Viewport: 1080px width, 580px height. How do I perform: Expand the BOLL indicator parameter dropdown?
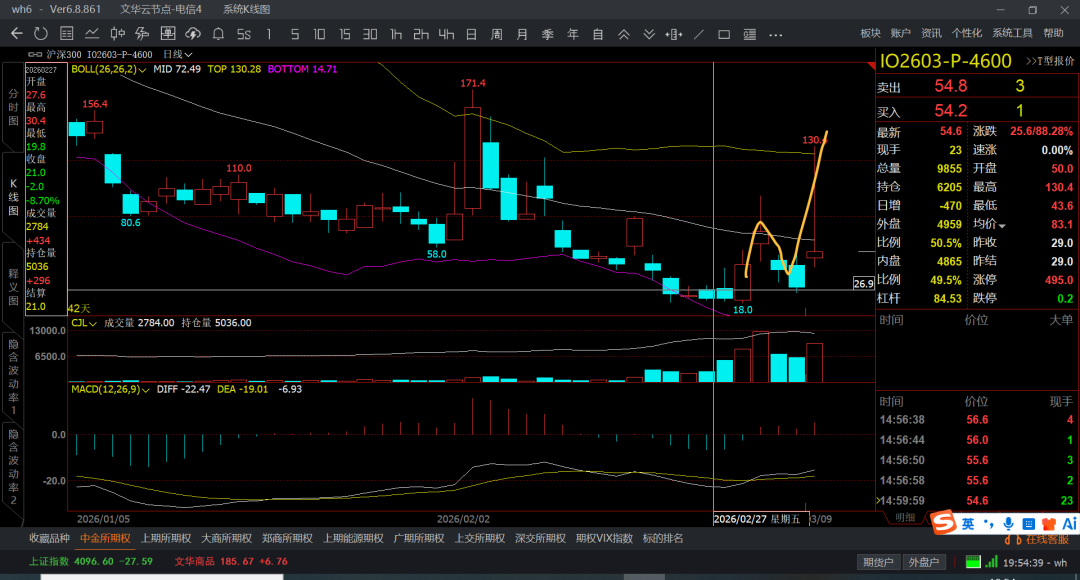click(145, 70)
